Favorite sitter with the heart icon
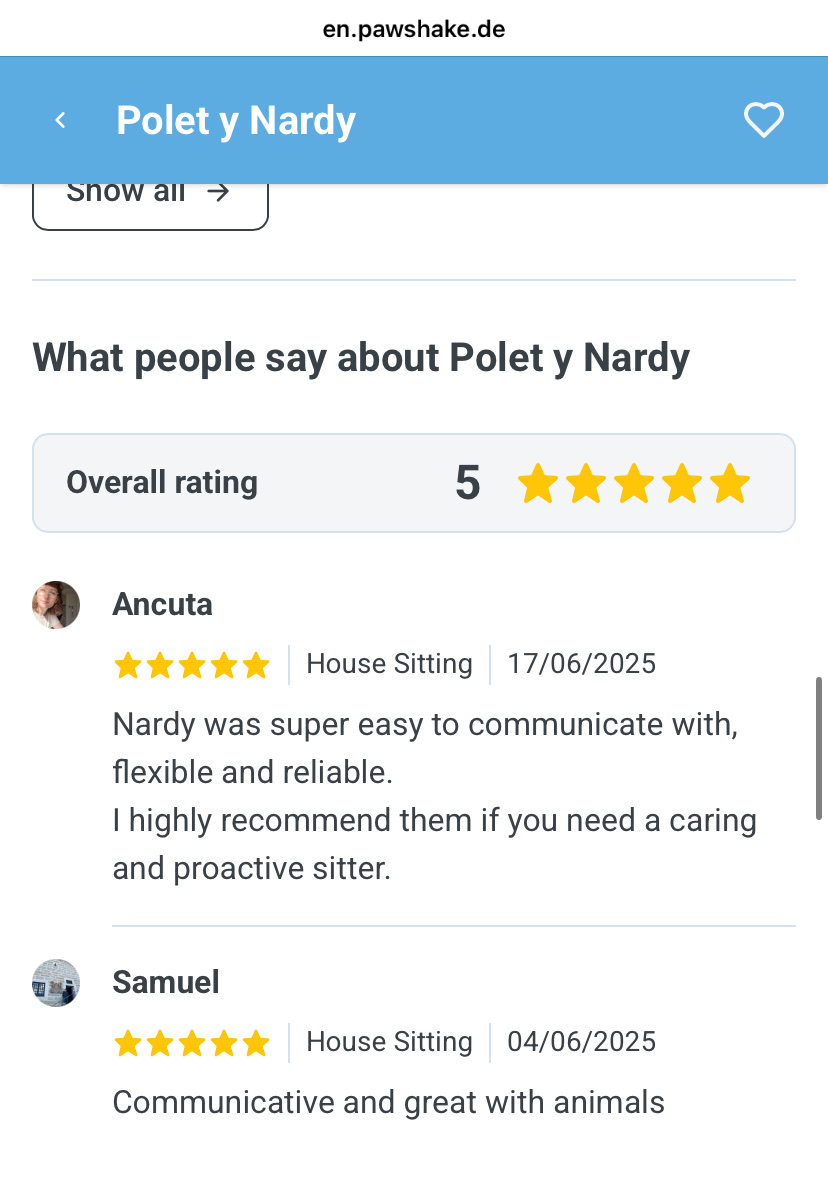828x1201 pixels. click(x=764, y=121)
